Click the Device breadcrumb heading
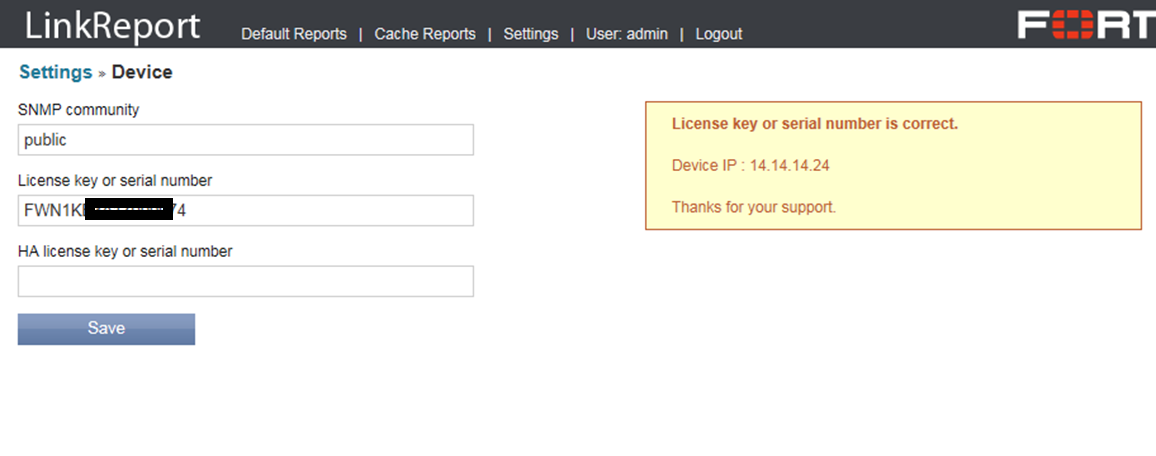Screen dimensions: 1156x456 (x=142, y=72)
